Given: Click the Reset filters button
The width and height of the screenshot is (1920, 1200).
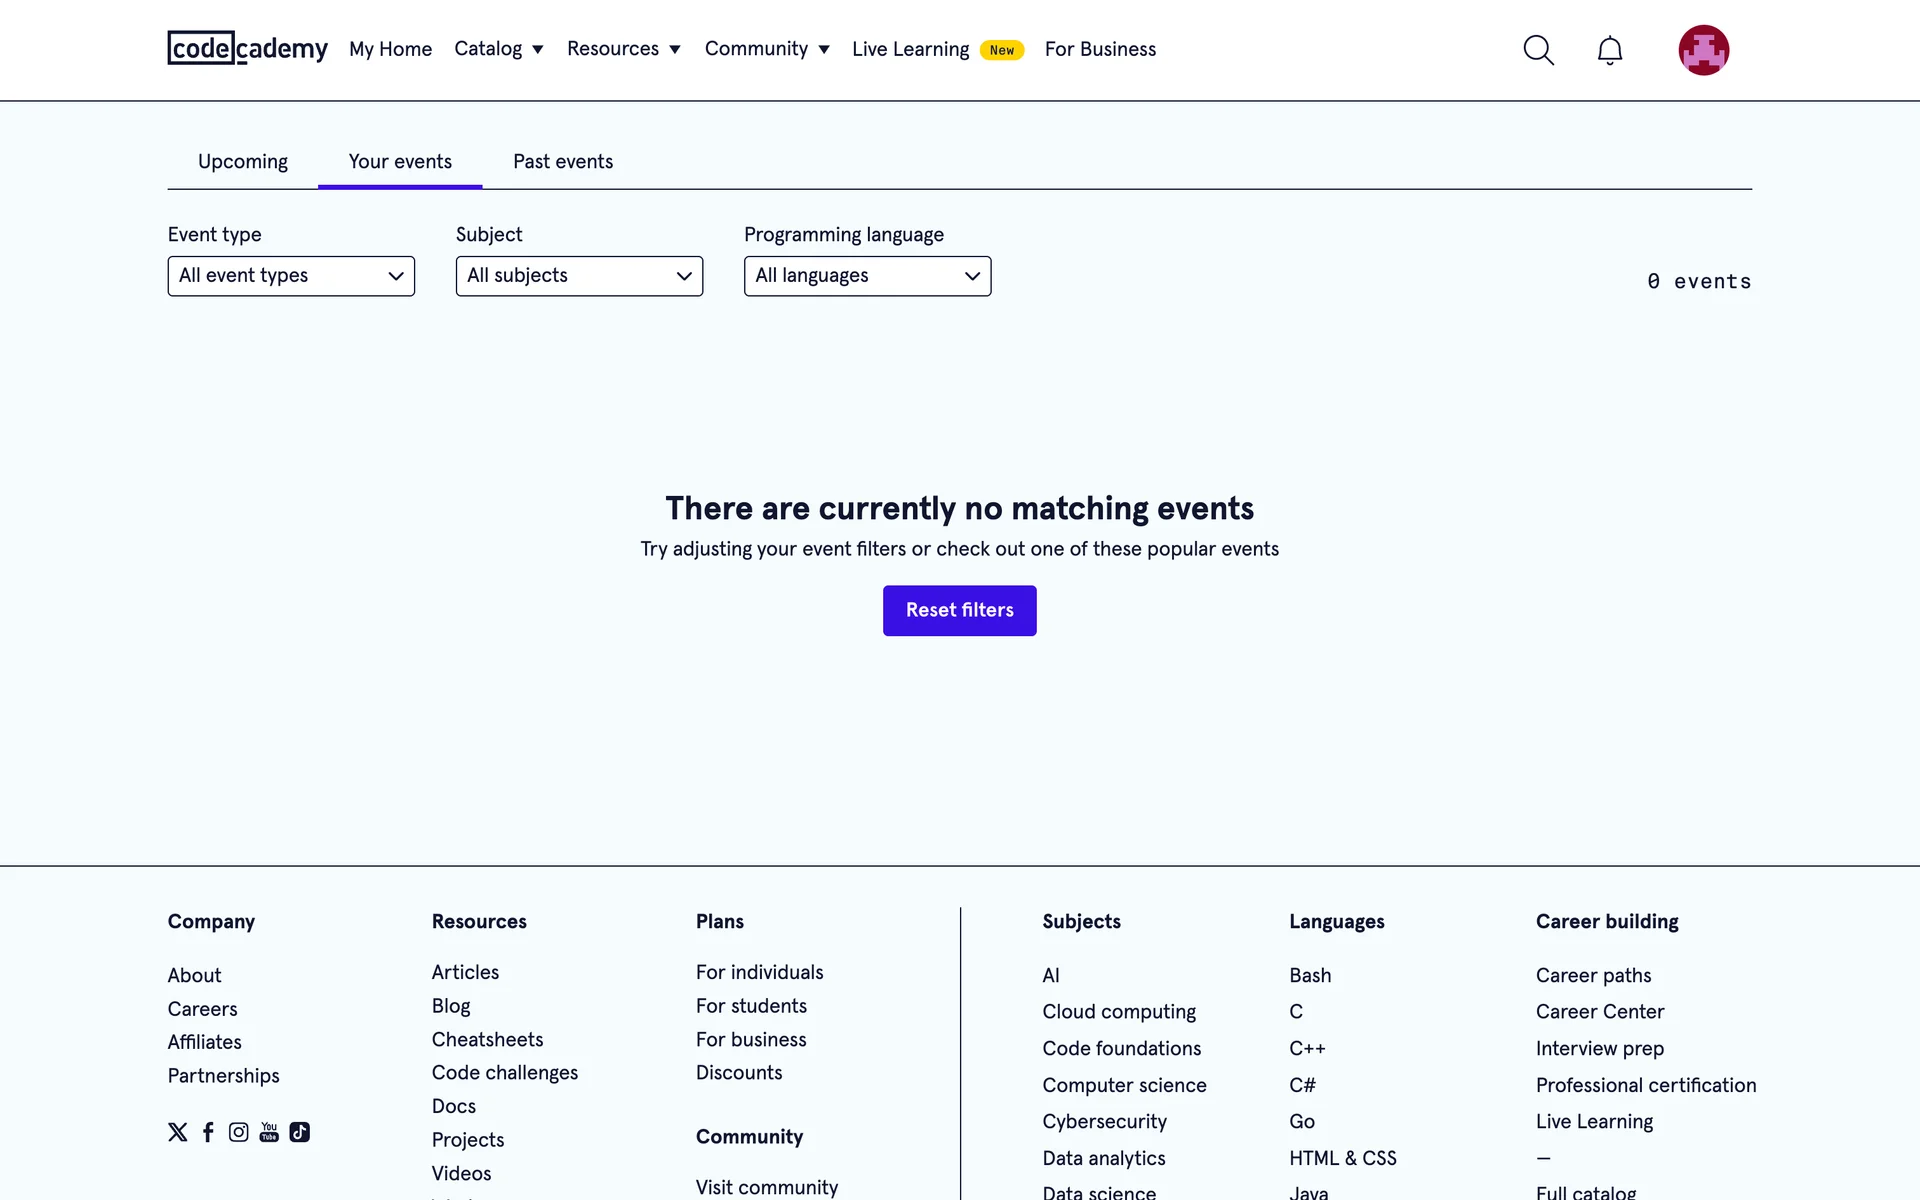Looking at the screenshot, I should (959, 610).
